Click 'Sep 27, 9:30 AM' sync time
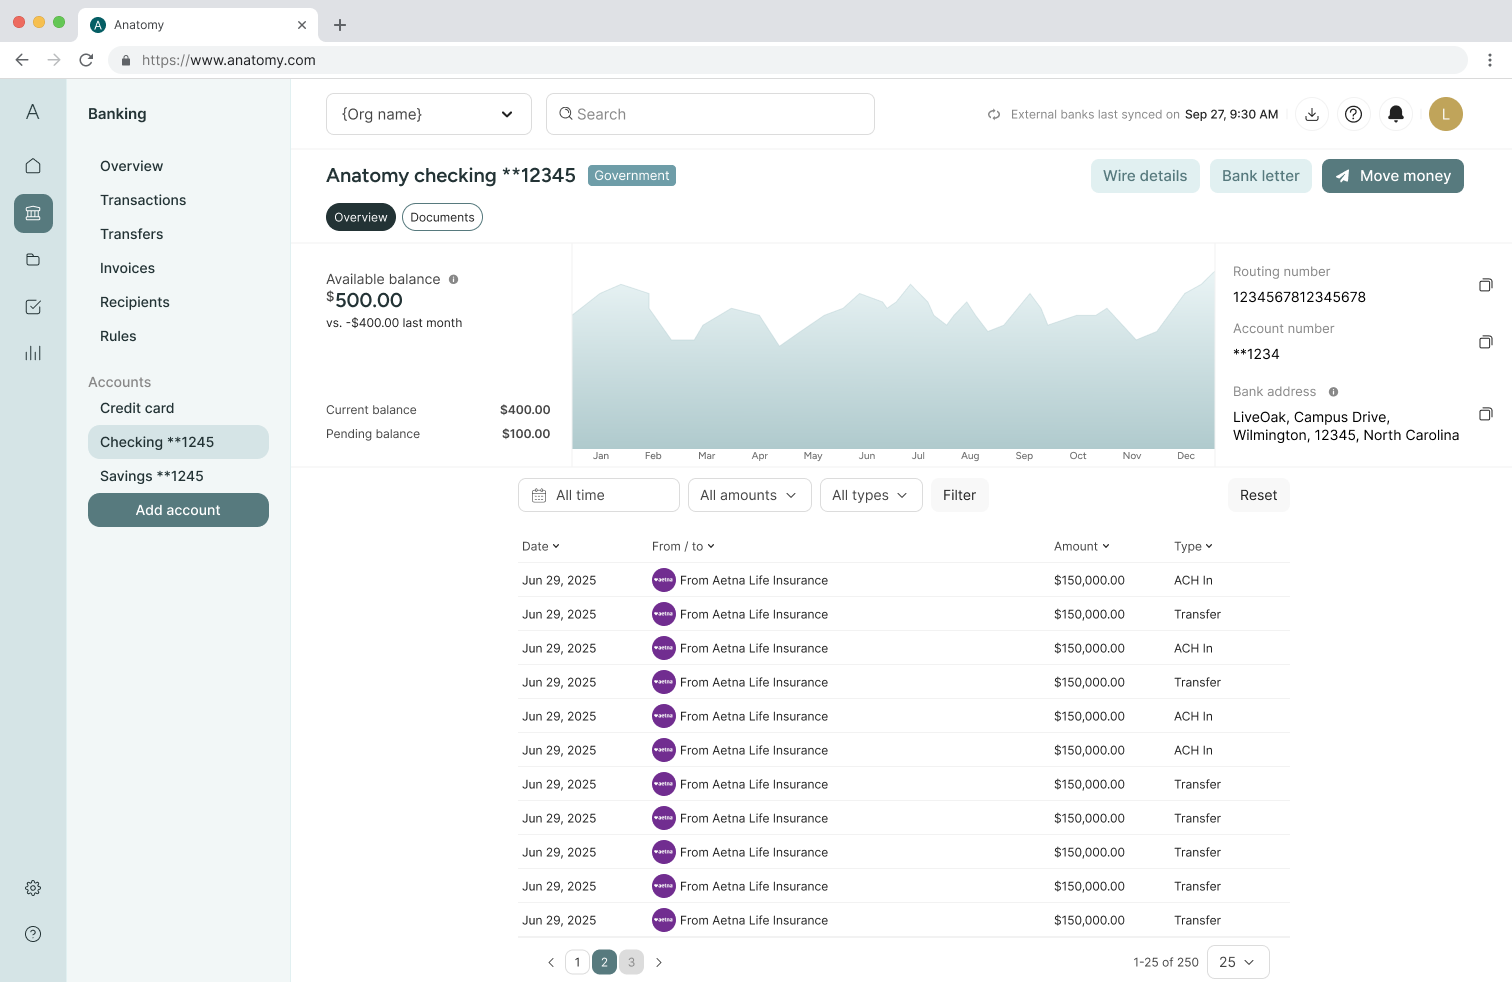The width and height of the screenshot is (1512, 982). point(1231,114)
